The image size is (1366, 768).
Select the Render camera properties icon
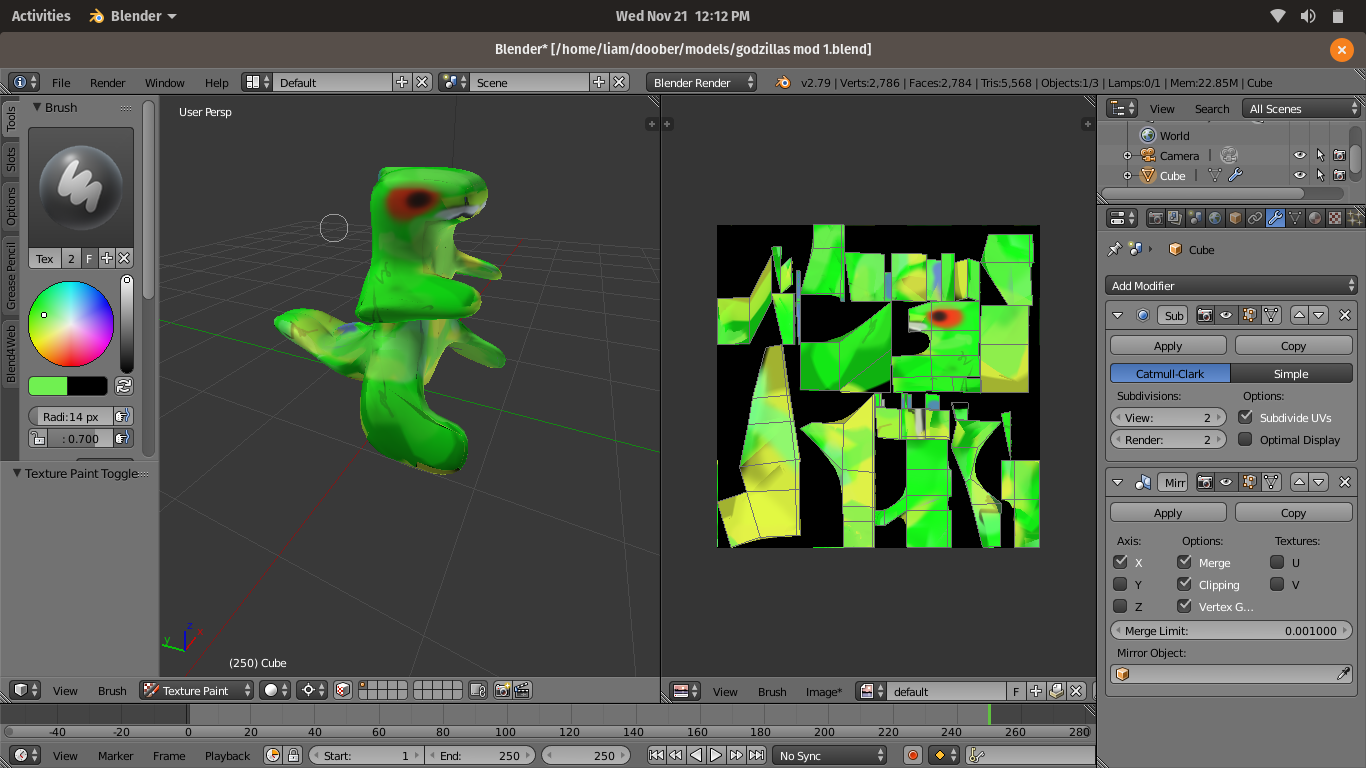coord(1155,218)
